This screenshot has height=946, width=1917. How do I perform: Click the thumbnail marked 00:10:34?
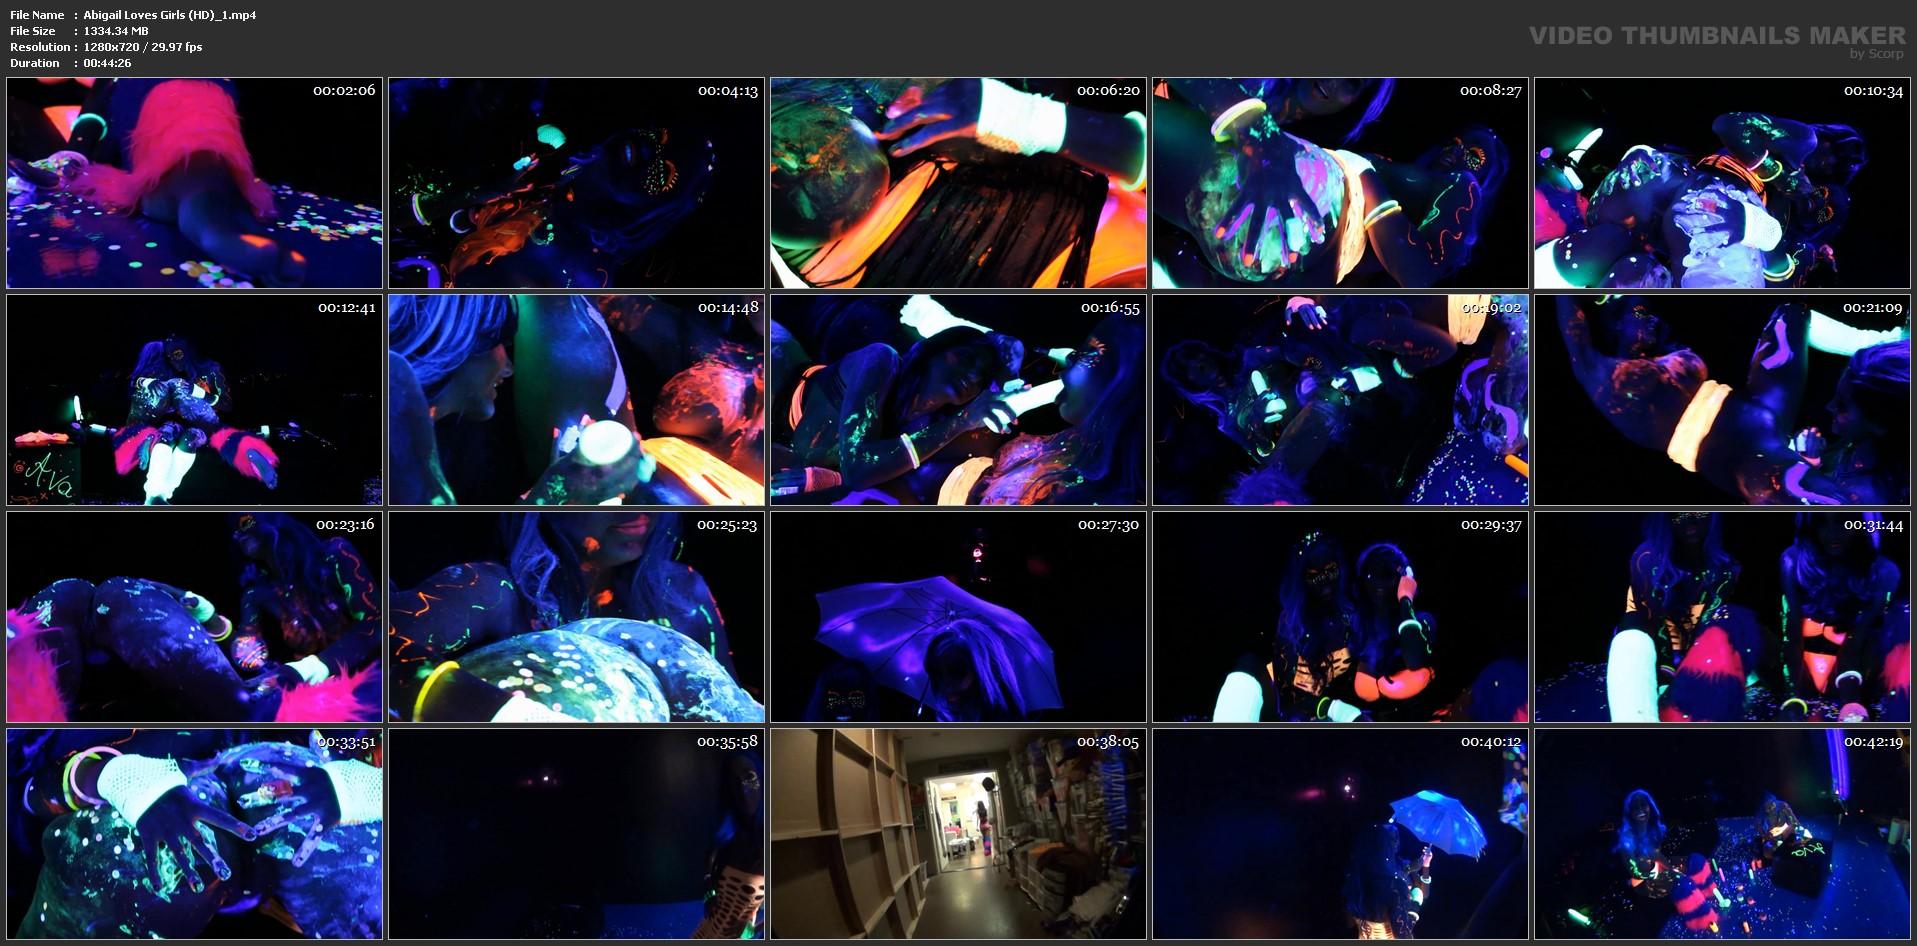click(x=1722, y=183)
